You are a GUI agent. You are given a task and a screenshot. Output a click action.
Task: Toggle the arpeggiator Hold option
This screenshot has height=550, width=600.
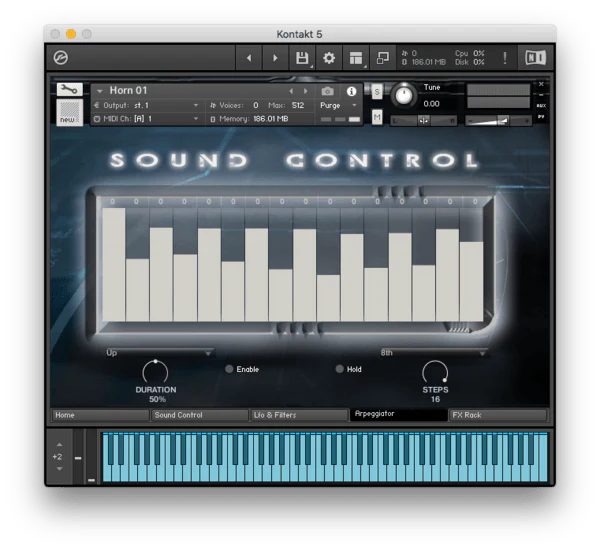[339, 369]
